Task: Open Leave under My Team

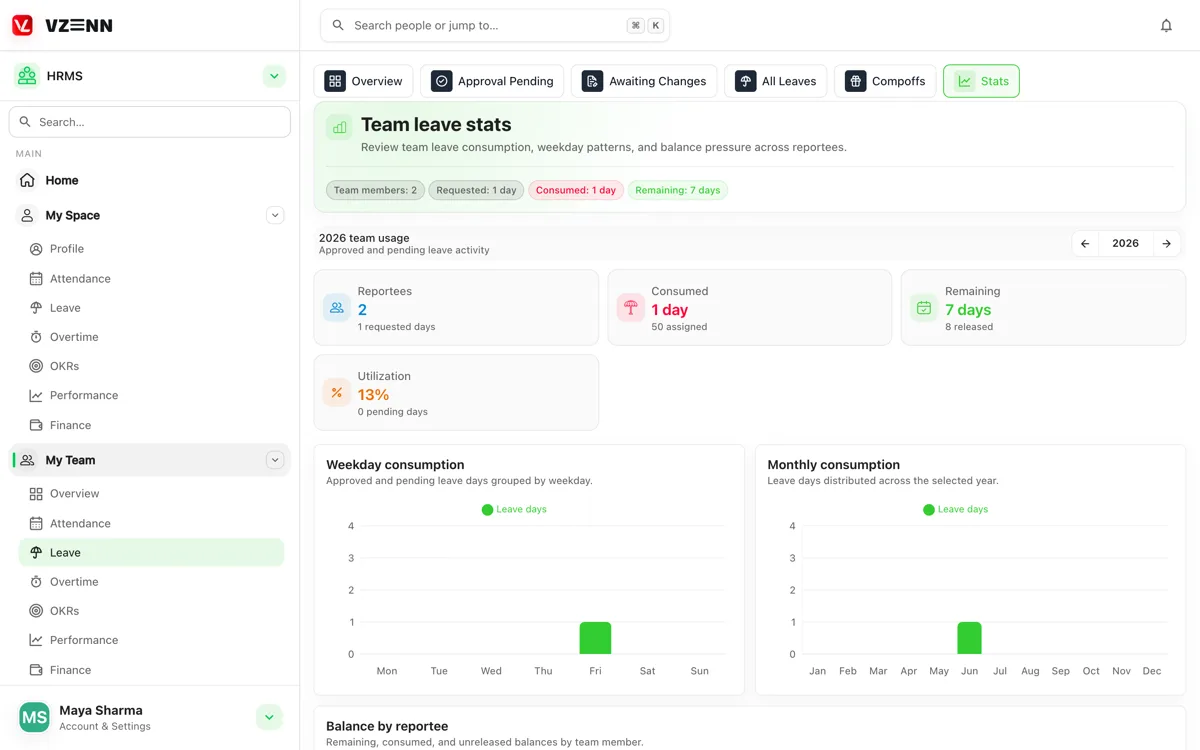Action: pos(151,552)
